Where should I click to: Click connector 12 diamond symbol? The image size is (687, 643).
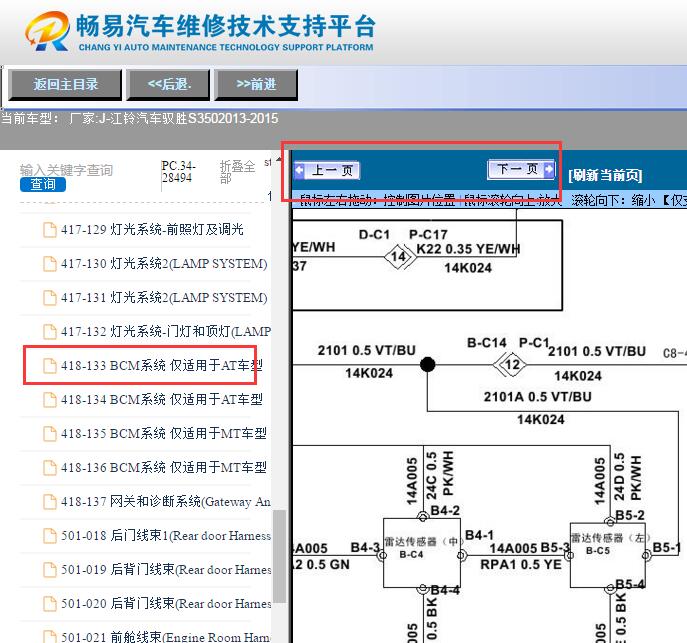(x=510, y=364)
